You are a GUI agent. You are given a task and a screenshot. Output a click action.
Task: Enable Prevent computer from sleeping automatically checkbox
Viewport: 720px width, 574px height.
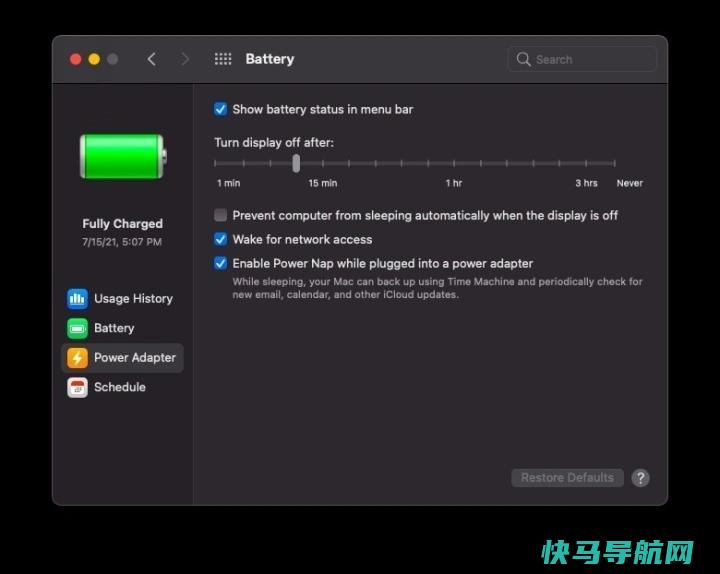click(x=220, y=215)
